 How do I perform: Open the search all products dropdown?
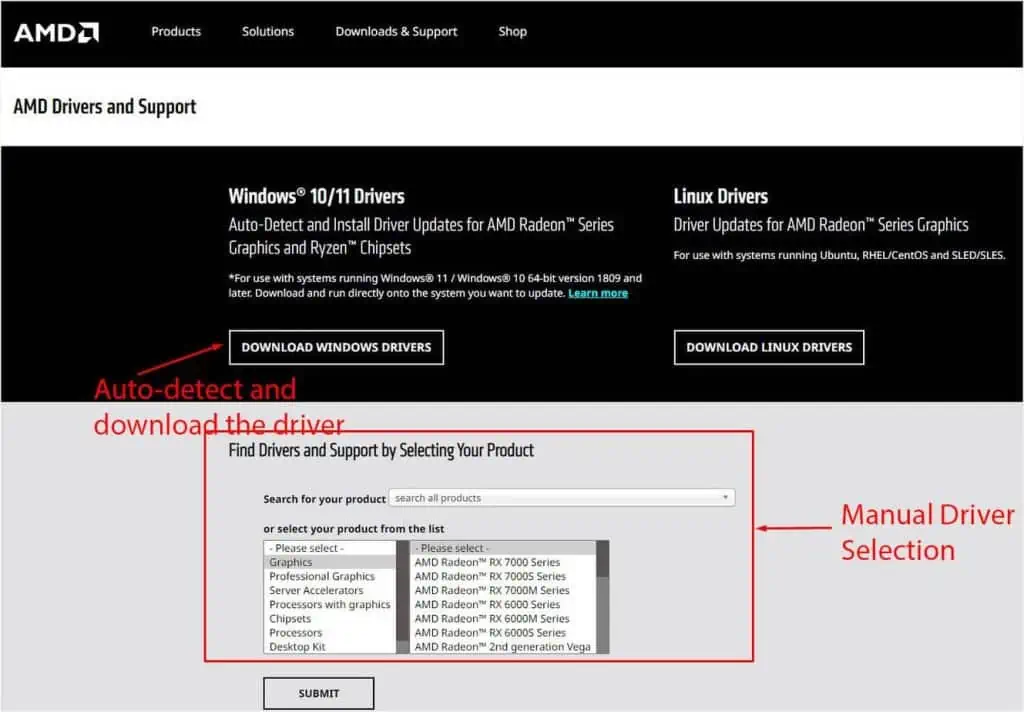[x=561, y=497]
